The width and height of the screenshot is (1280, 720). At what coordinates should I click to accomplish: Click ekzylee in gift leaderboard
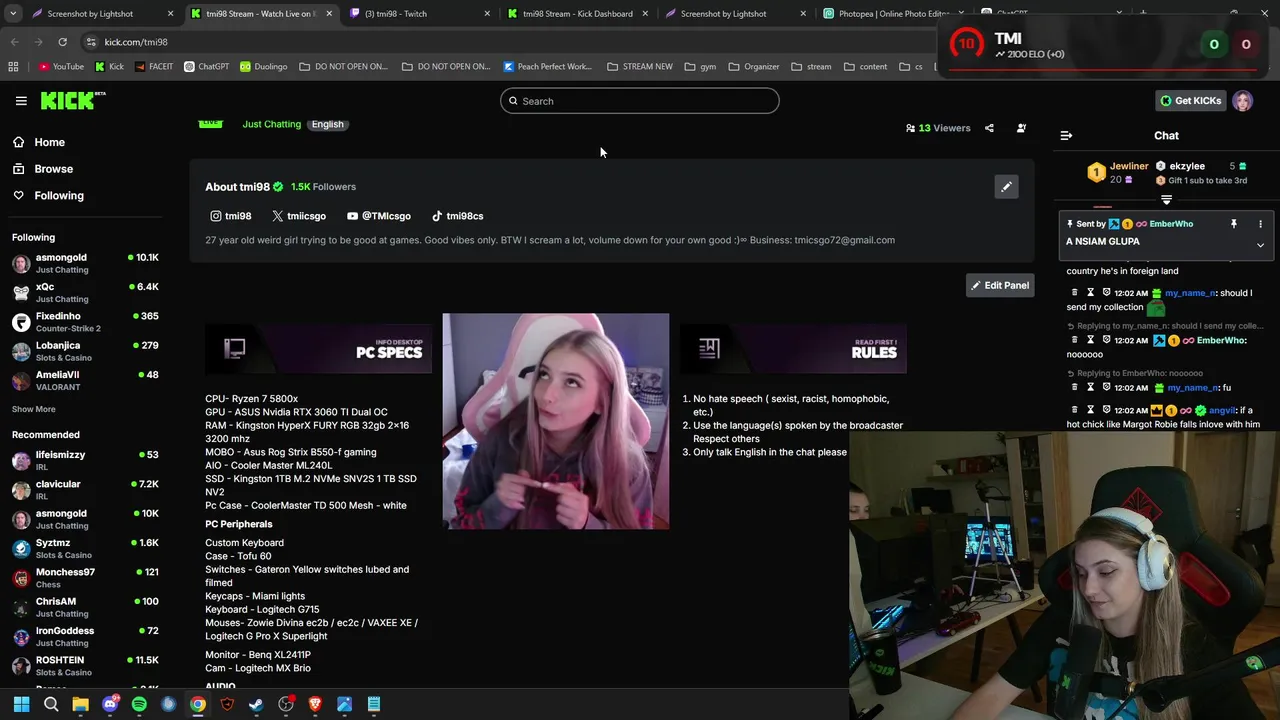tap(1187, 166)
